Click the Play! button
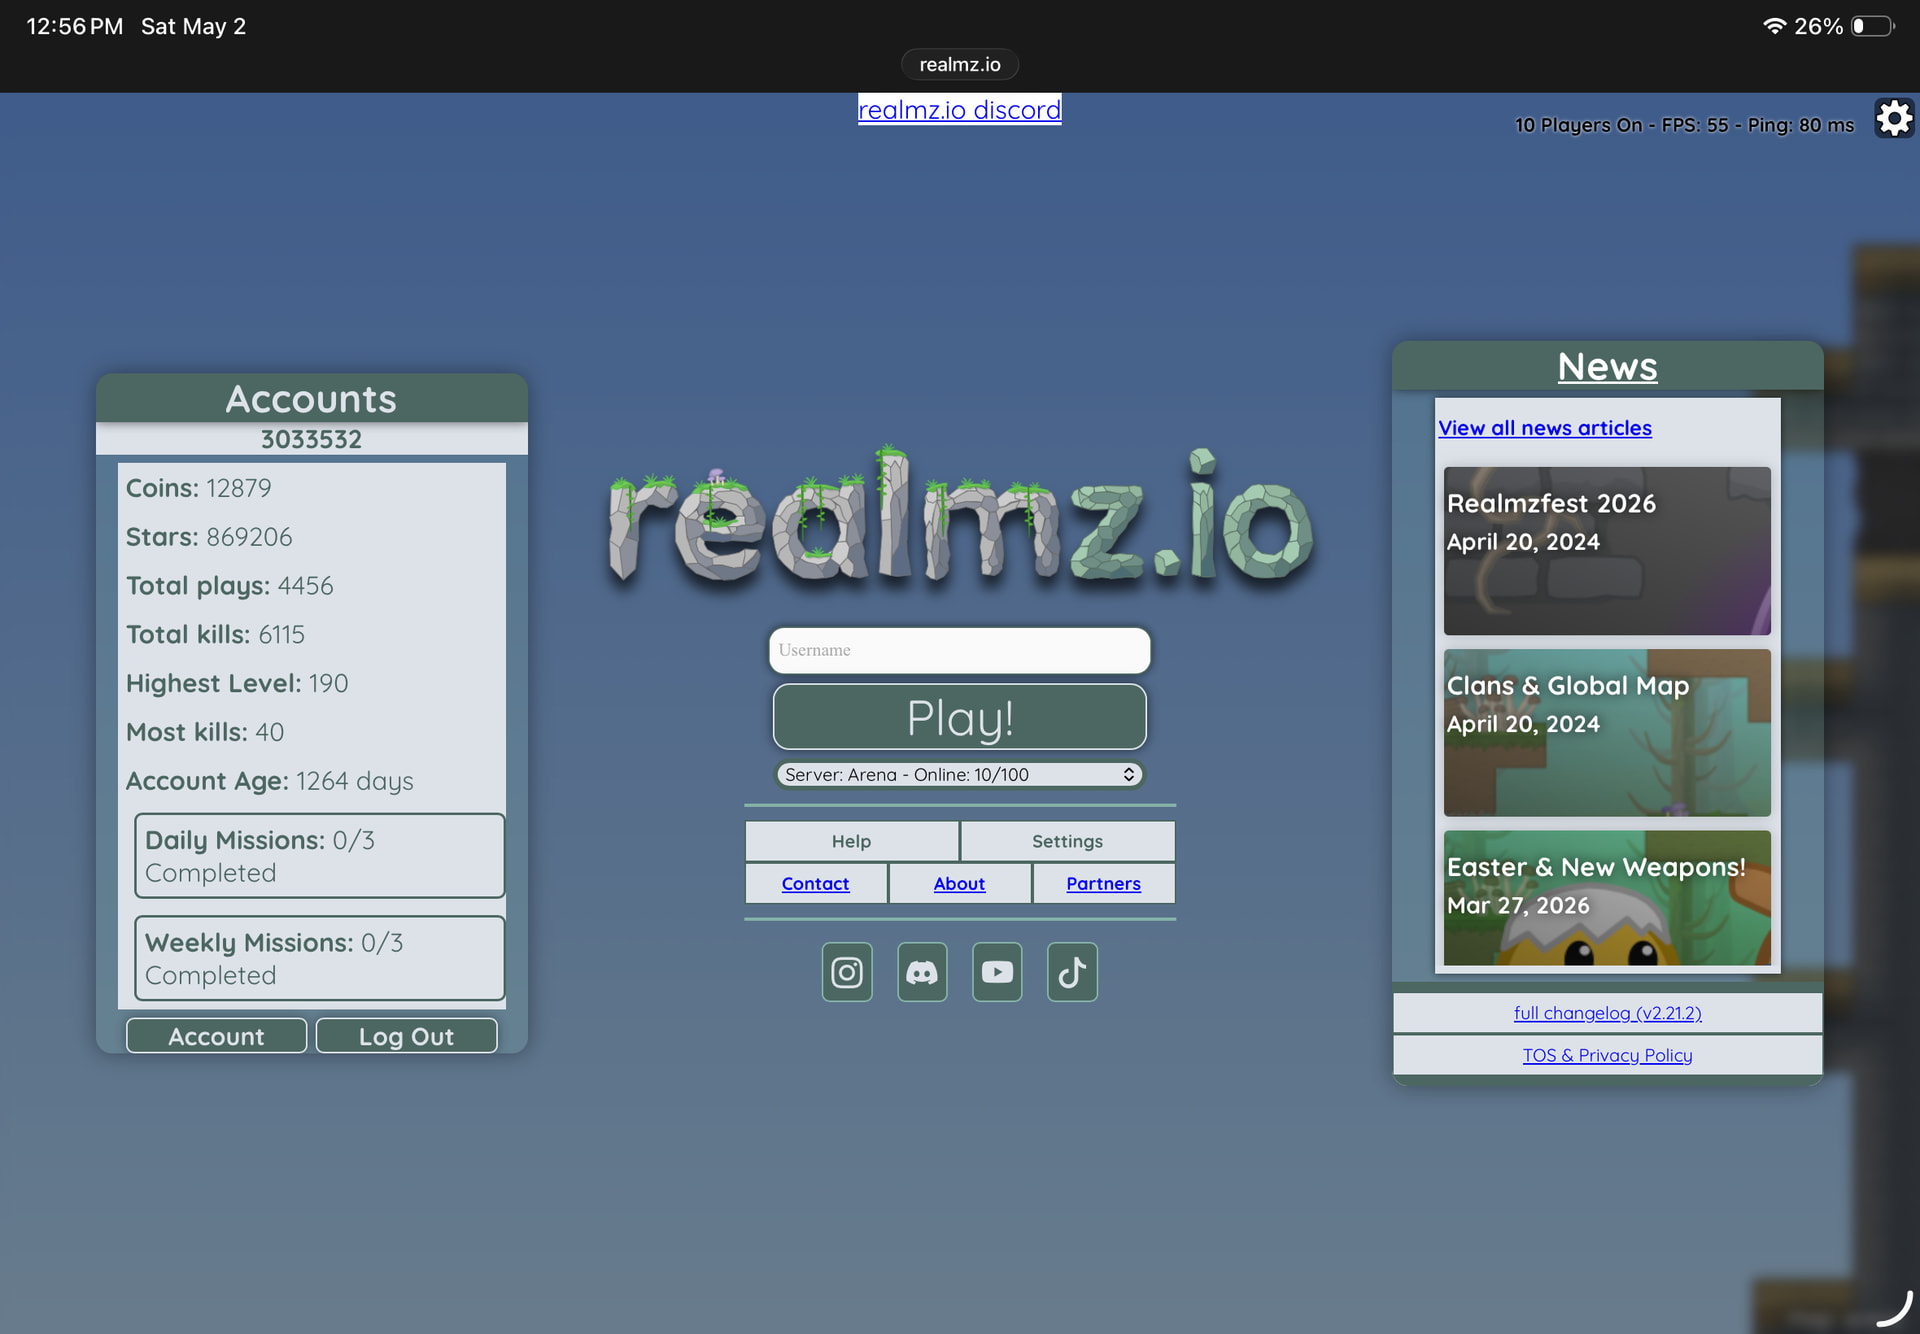 point(960,717)
